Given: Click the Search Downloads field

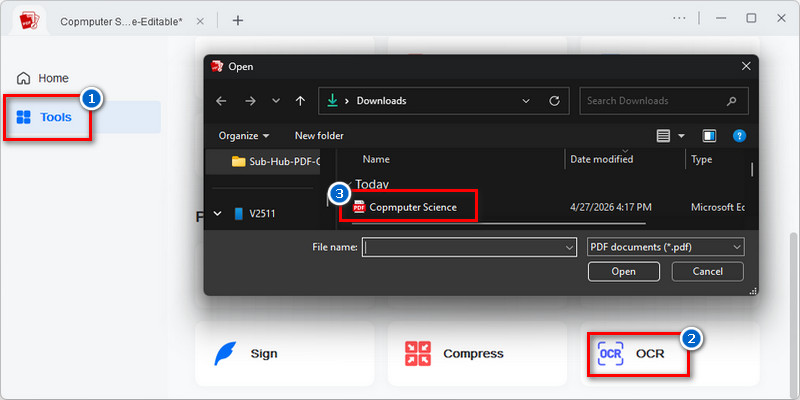Looking at the screenshot, I should [664, 101].
